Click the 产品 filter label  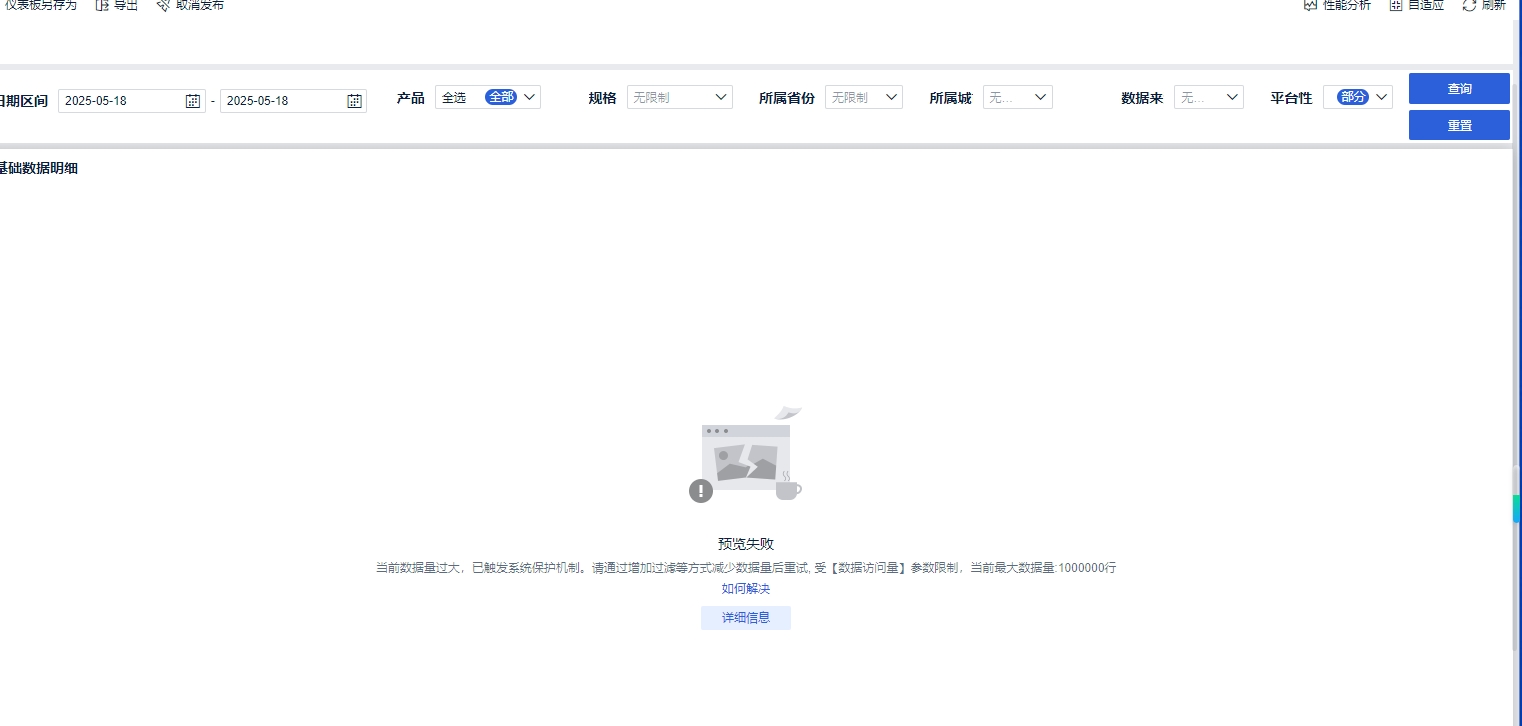point(411,98)
